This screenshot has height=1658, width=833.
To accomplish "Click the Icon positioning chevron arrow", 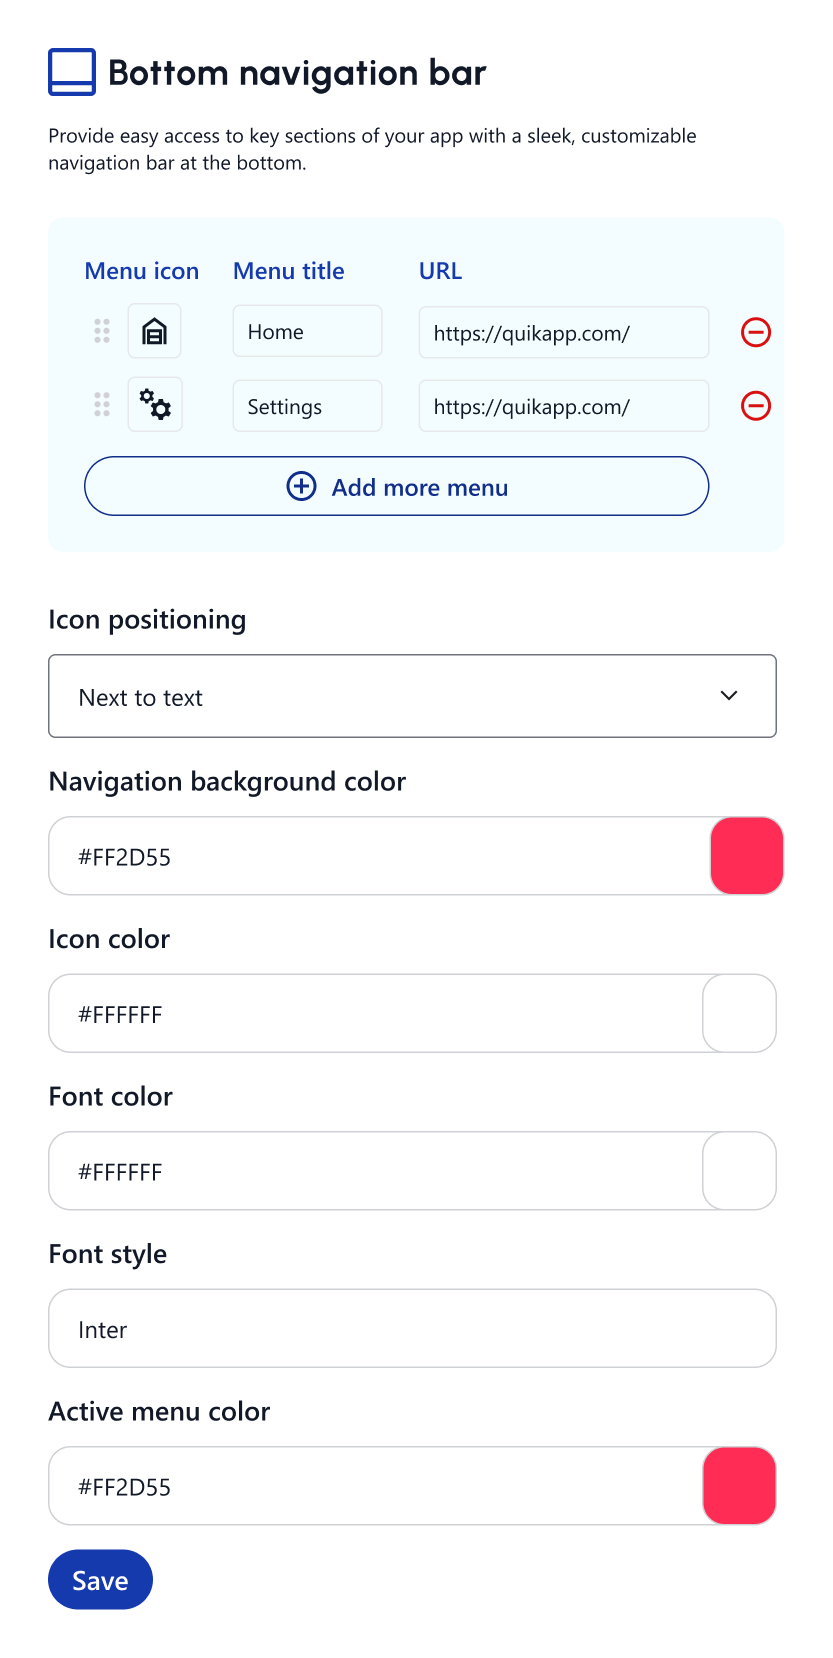I will pyautogui.click(x=729, y=696).
